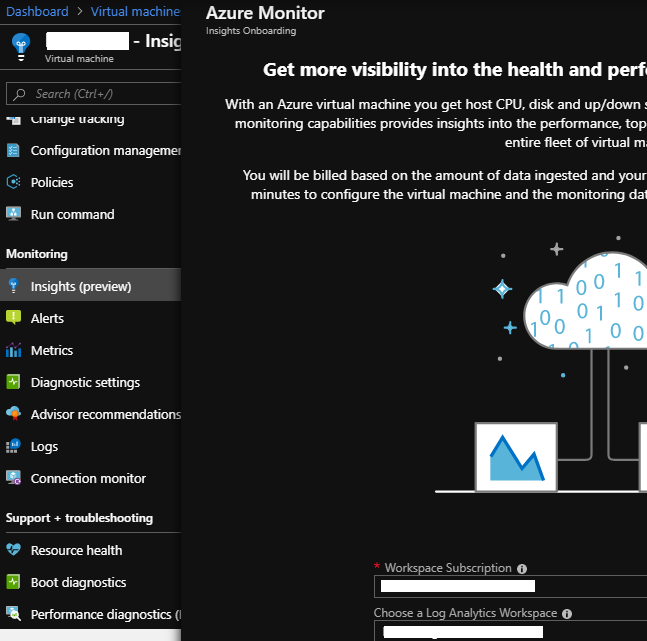647x641 pixels.
Task: Click the sidebar search box
Action: pos(95,94)
